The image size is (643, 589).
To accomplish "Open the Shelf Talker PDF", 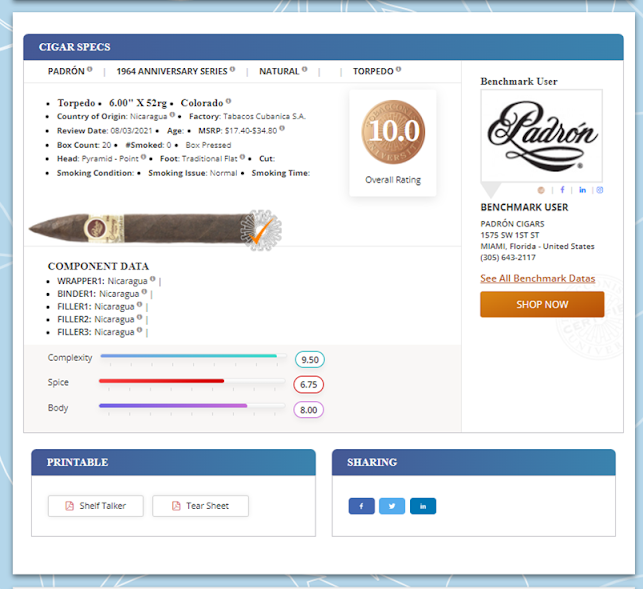I will pyautogui.click(x=96, y=506).
